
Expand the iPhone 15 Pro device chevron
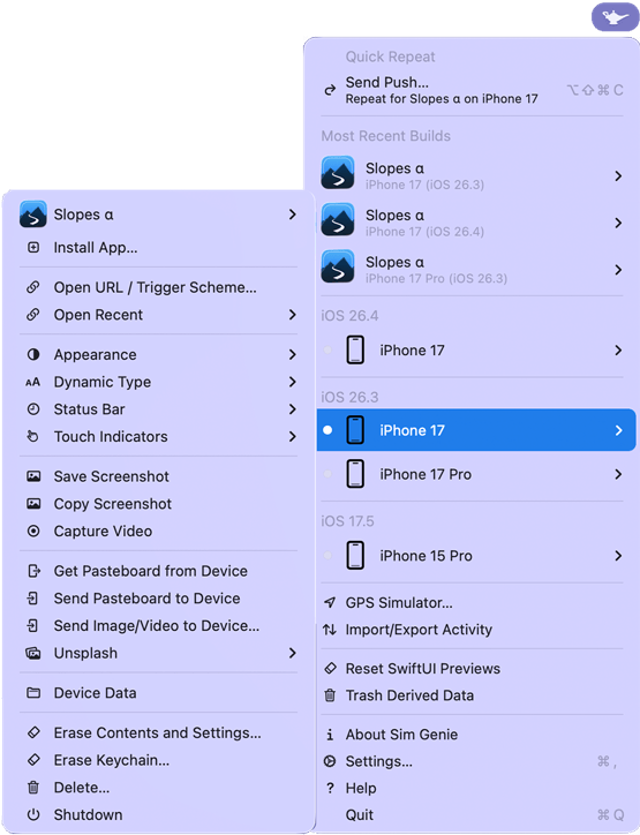(x=618, y=555)
